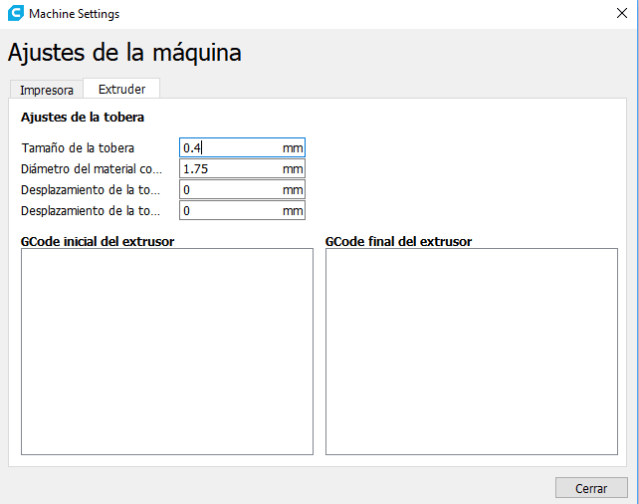Click the Cura logo in the title bar

coord(14,15)
